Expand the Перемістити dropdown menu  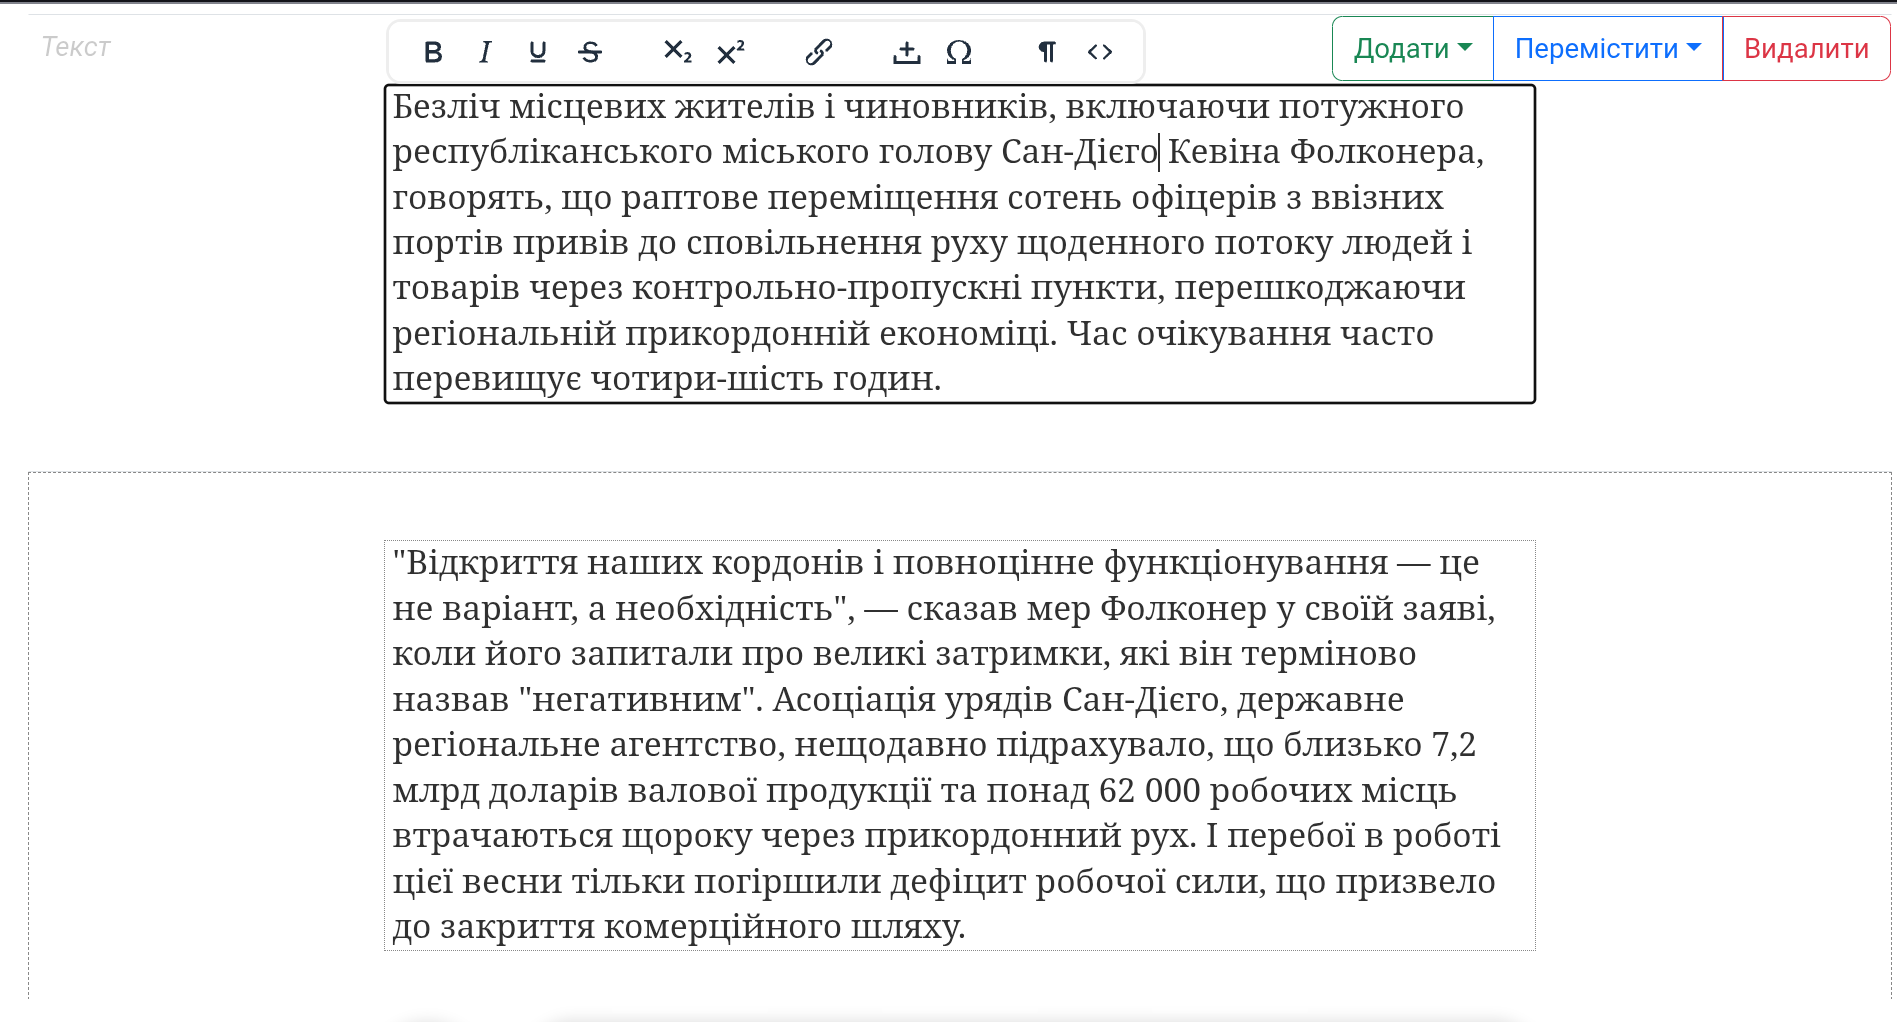(1607, 48)
